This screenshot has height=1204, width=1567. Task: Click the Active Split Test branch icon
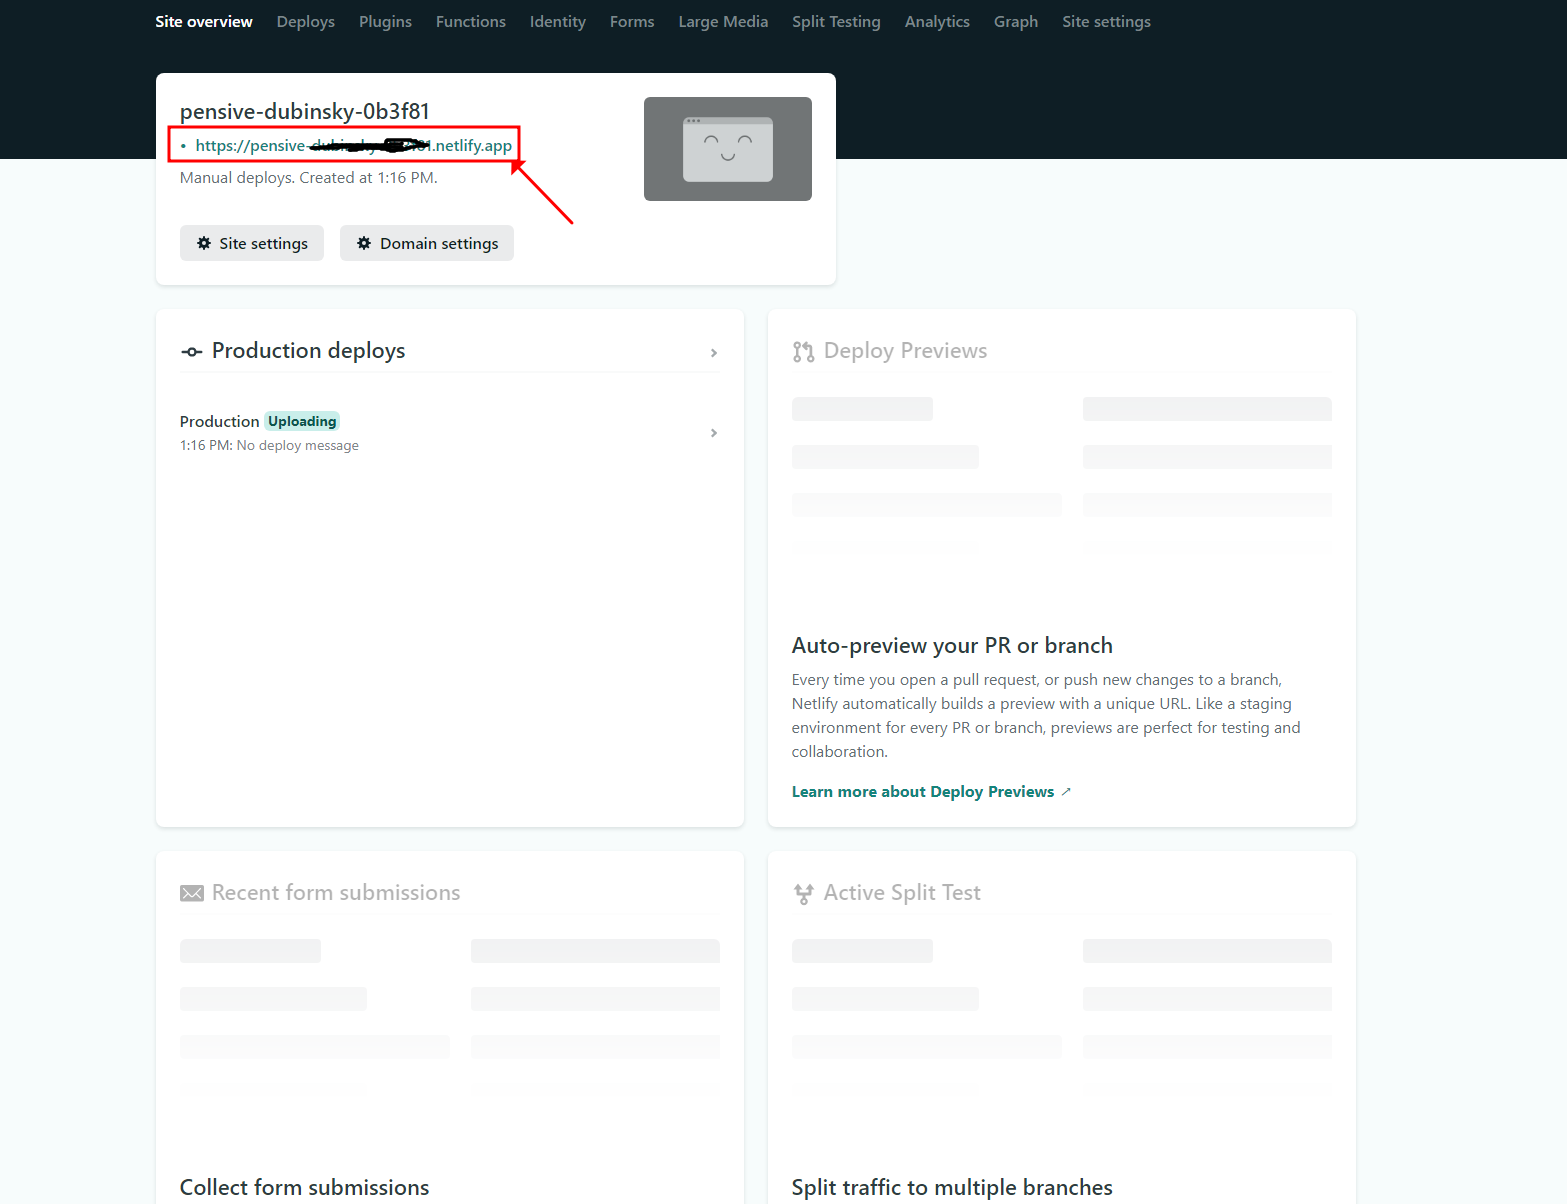point(803,894)
